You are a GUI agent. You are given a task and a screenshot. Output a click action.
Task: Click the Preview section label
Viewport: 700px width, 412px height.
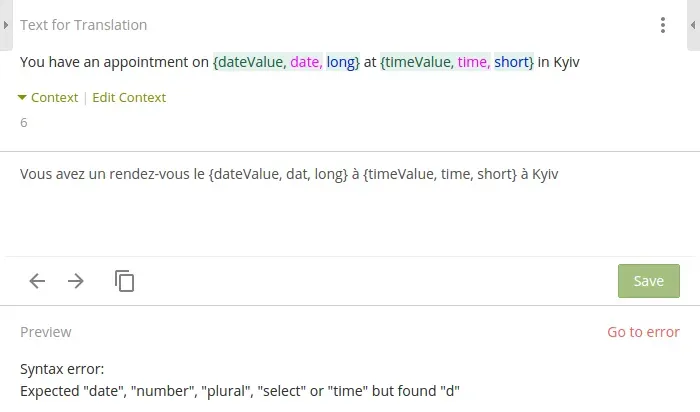(x=46, y=332)
